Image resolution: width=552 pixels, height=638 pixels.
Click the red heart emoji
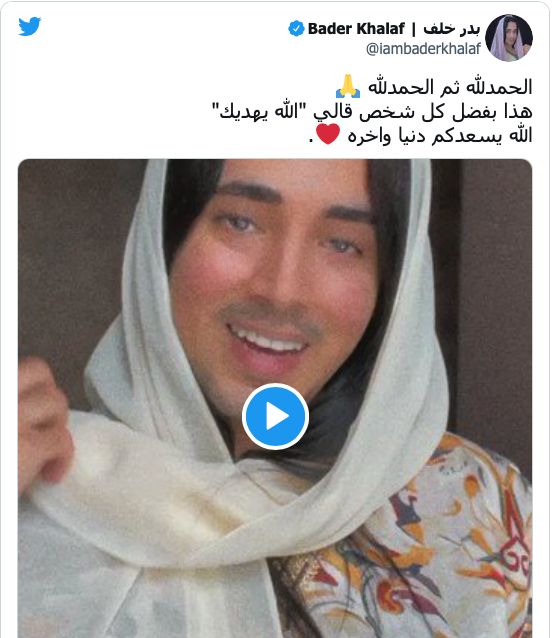tap(328, 134)
